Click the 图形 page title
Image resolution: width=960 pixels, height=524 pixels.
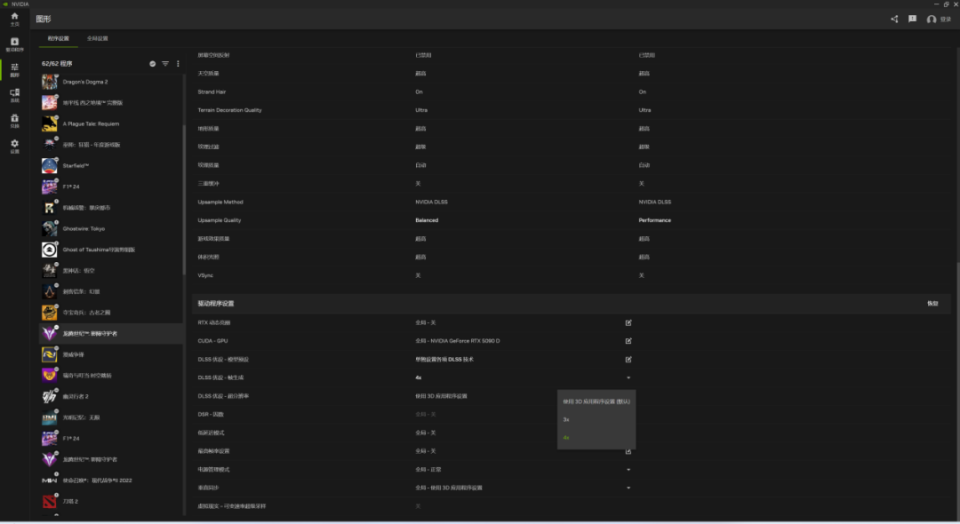pyautogui.click(x=43, y=19)
